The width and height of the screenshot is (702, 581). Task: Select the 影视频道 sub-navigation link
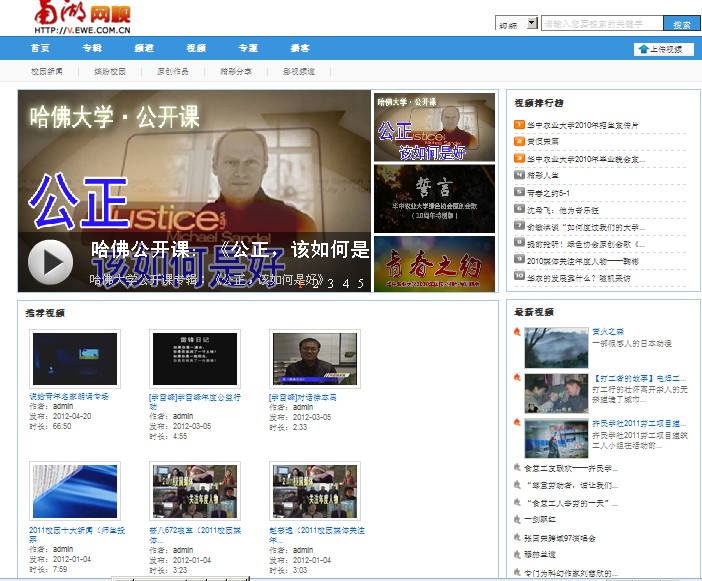(x=299, y=71)
